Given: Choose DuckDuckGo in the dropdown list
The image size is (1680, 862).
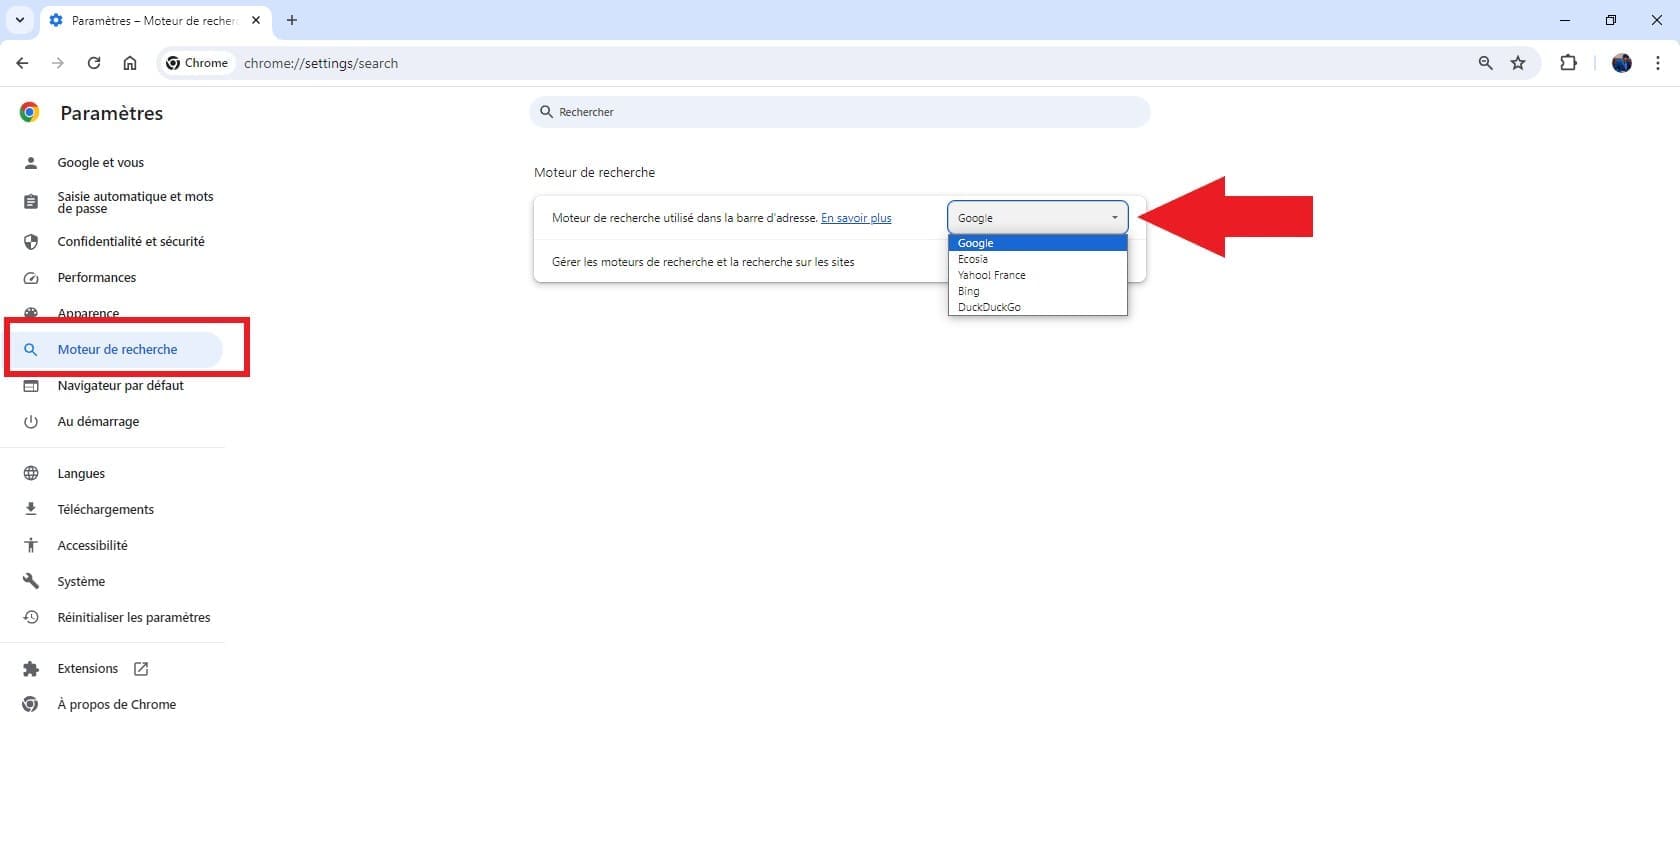Looking at the screenshot, I should tap(1037, 307).
